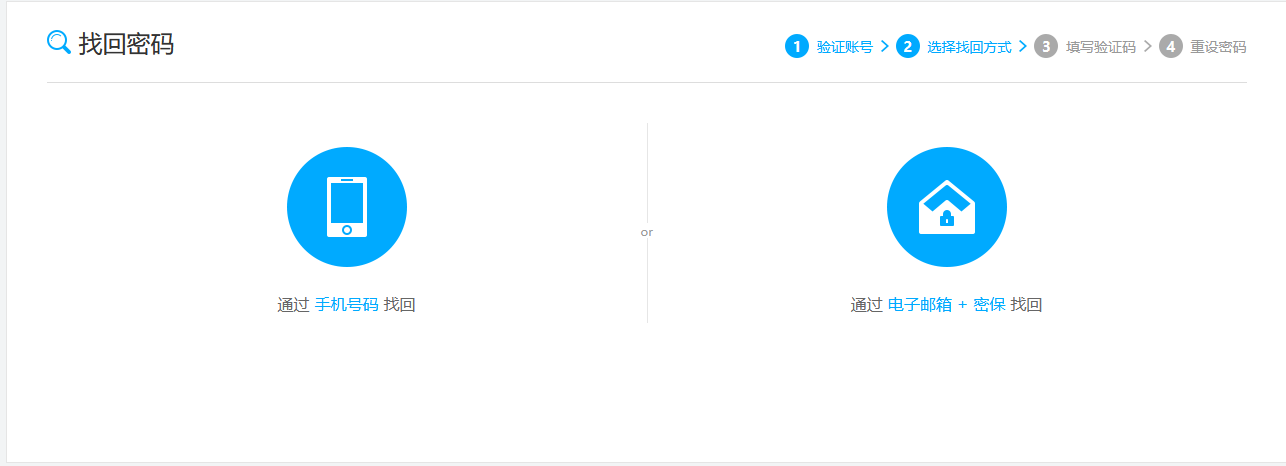Click the chevron after 选择找回方式
This screenshot has width=1286, height=466.
click(1023, 47)
